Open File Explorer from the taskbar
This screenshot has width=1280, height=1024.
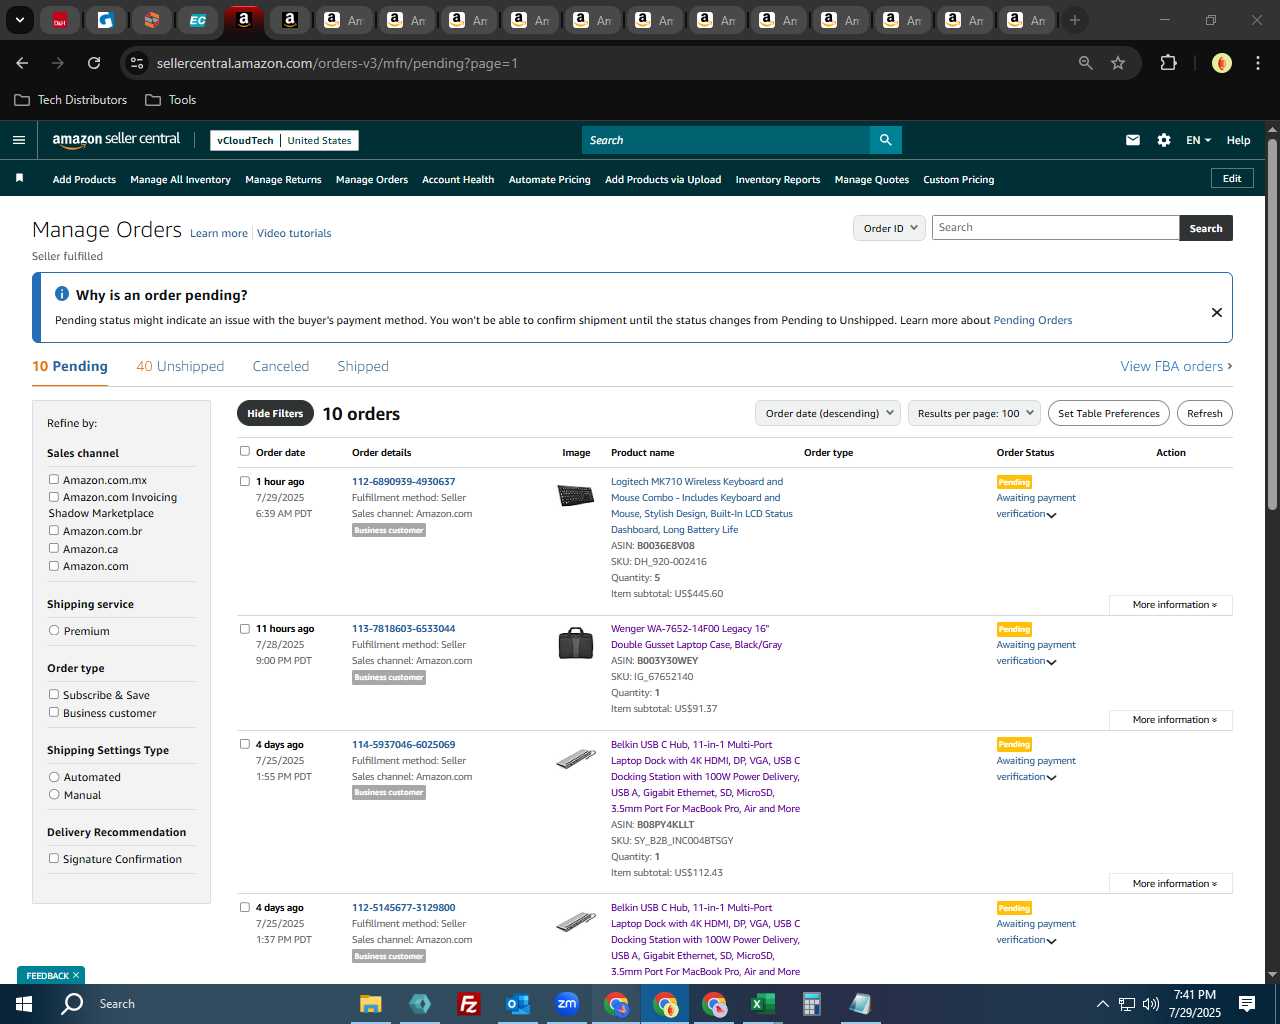click(371, 1004)
